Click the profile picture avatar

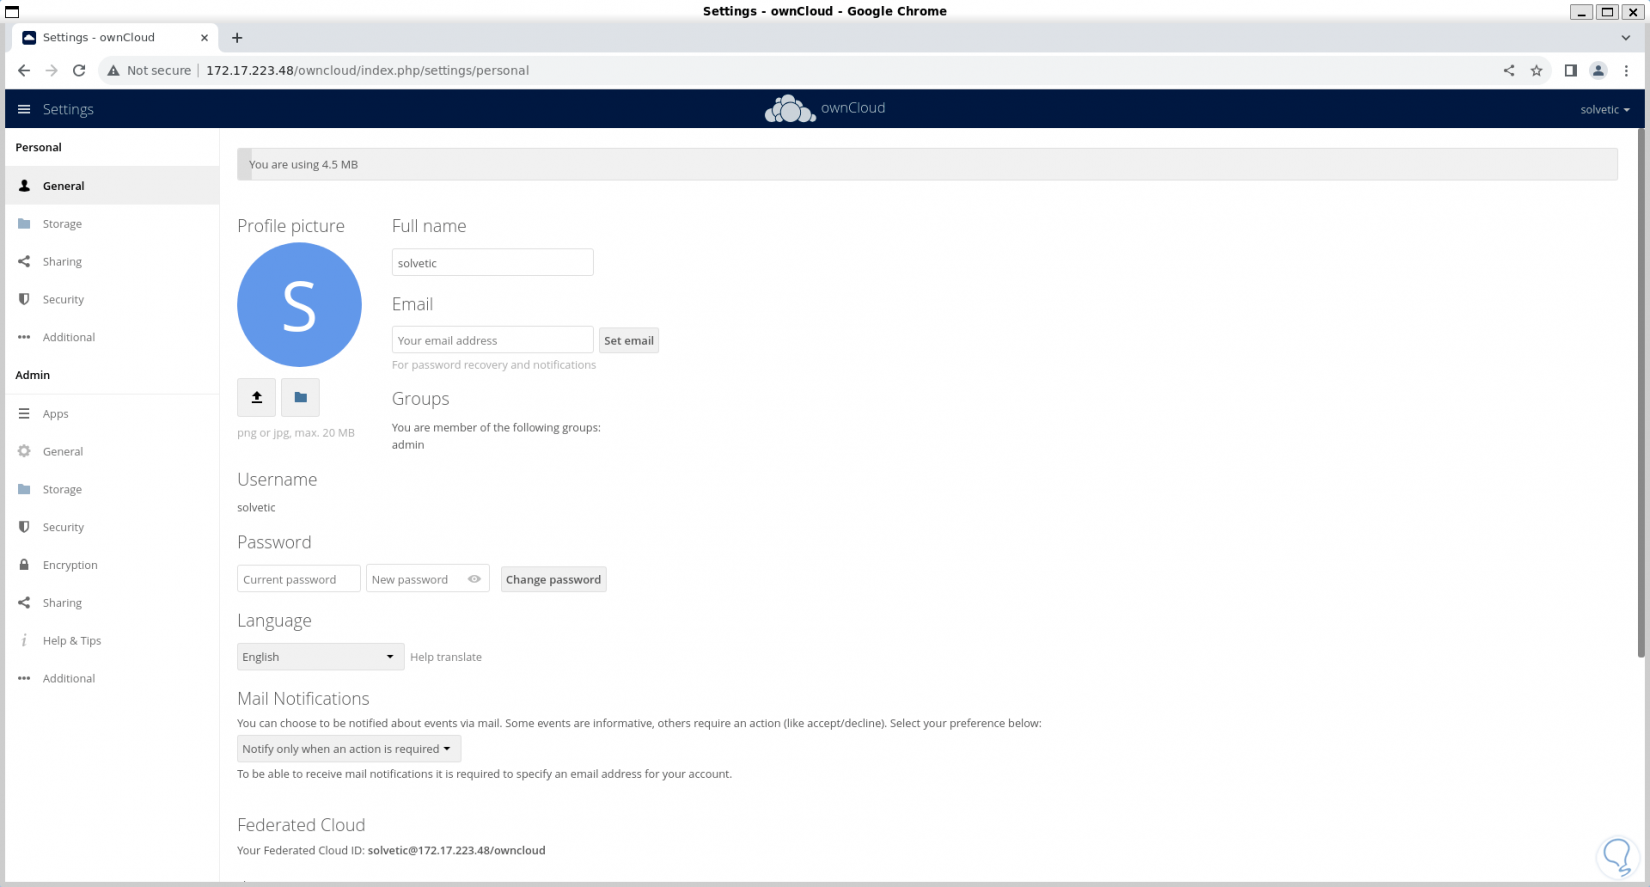coord(299,305)
